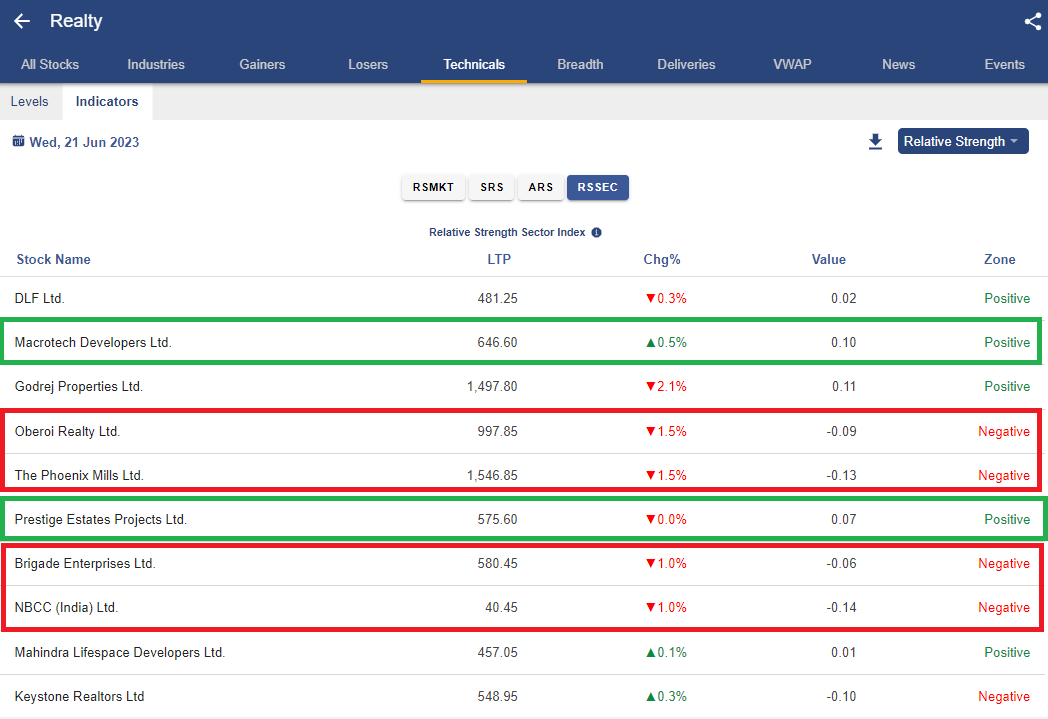
Task: Open the Breadth tab
Action: [580, 64]
